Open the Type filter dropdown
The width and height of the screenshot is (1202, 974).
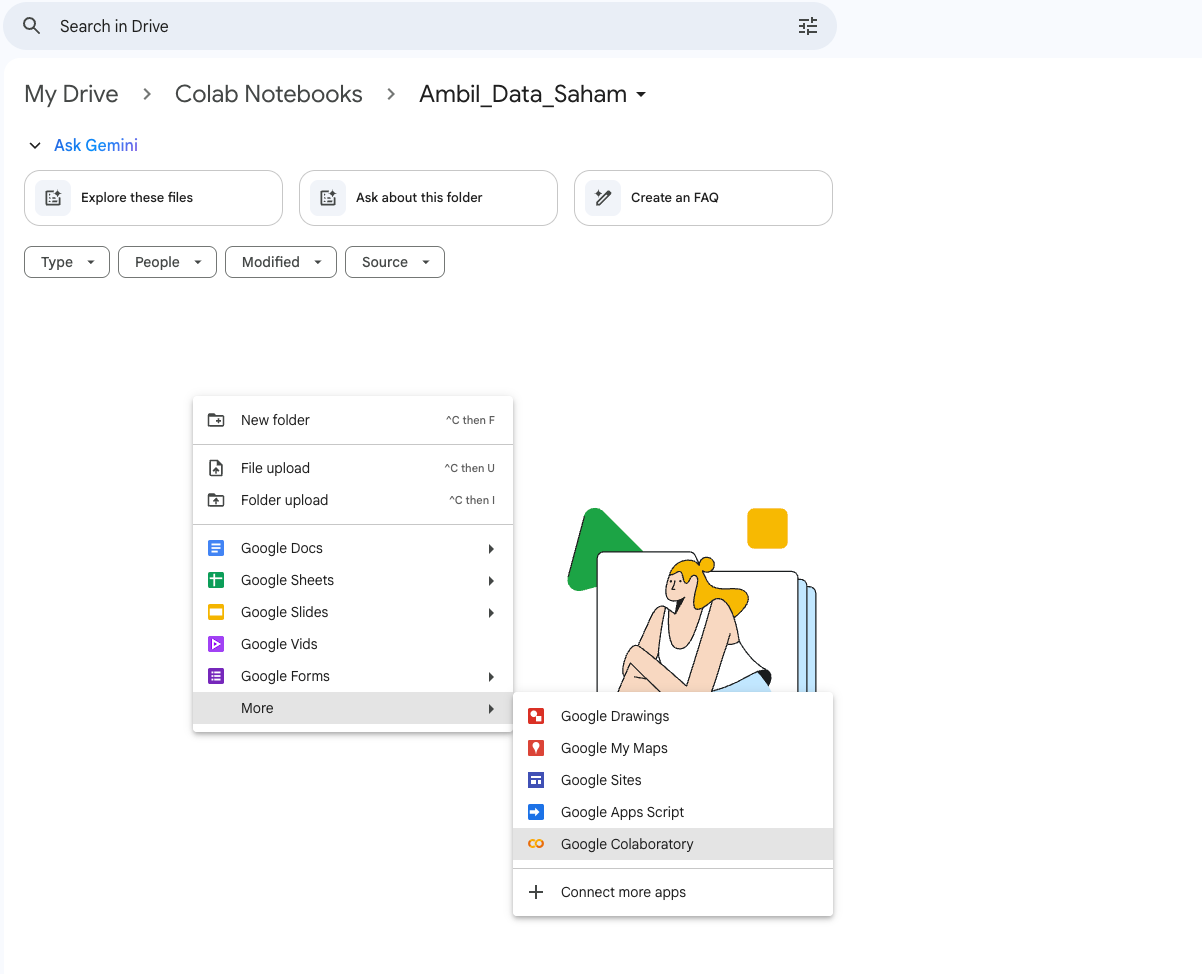(x=67, y=262)
